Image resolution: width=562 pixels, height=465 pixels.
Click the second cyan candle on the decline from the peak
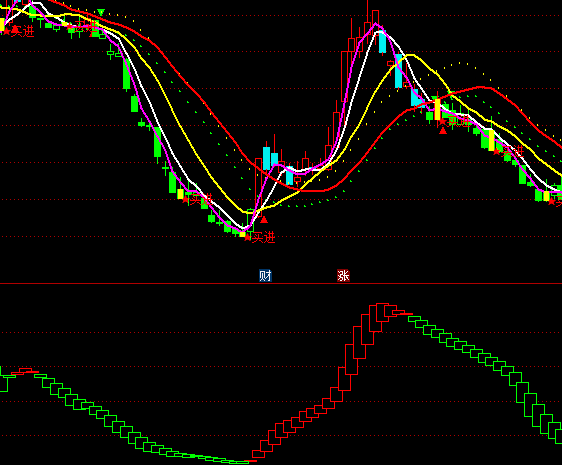[399, 71]
